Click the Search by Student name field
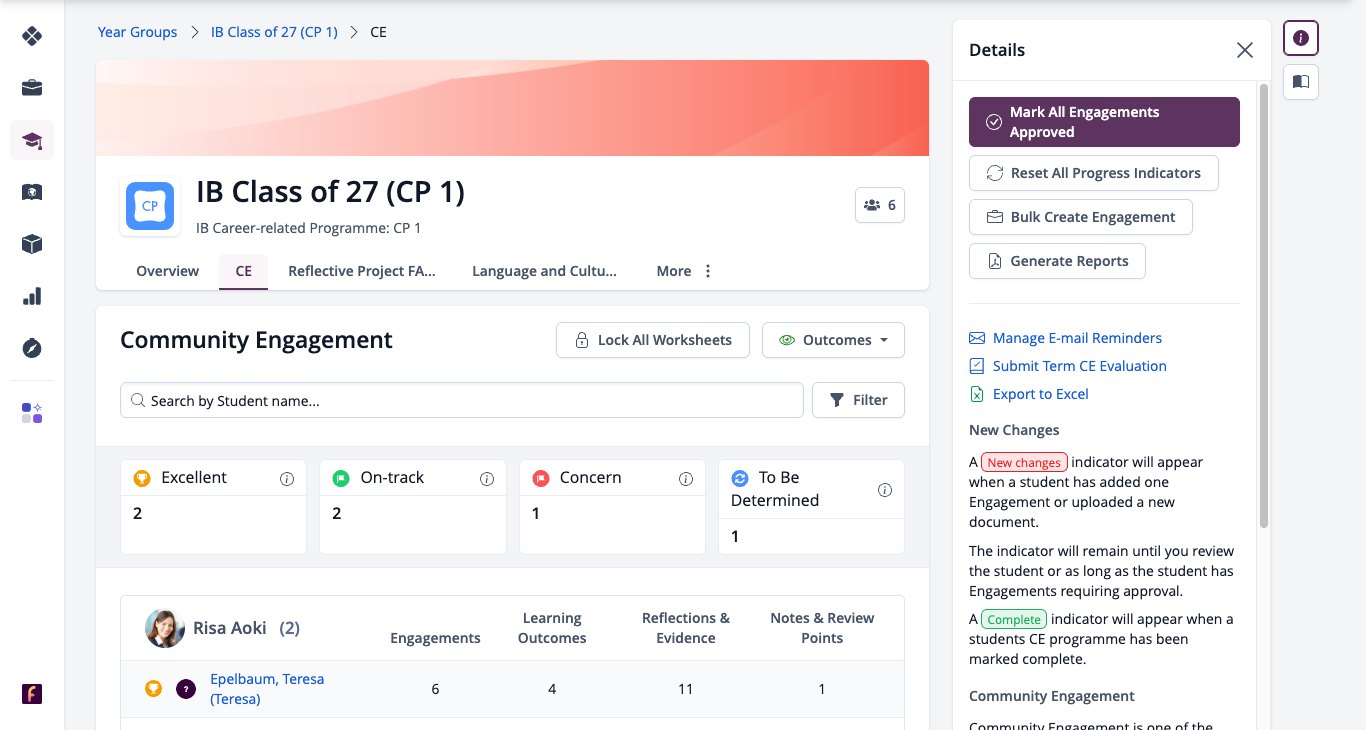The height and width of the screenshot is (730, 1366). click(462, 400)
